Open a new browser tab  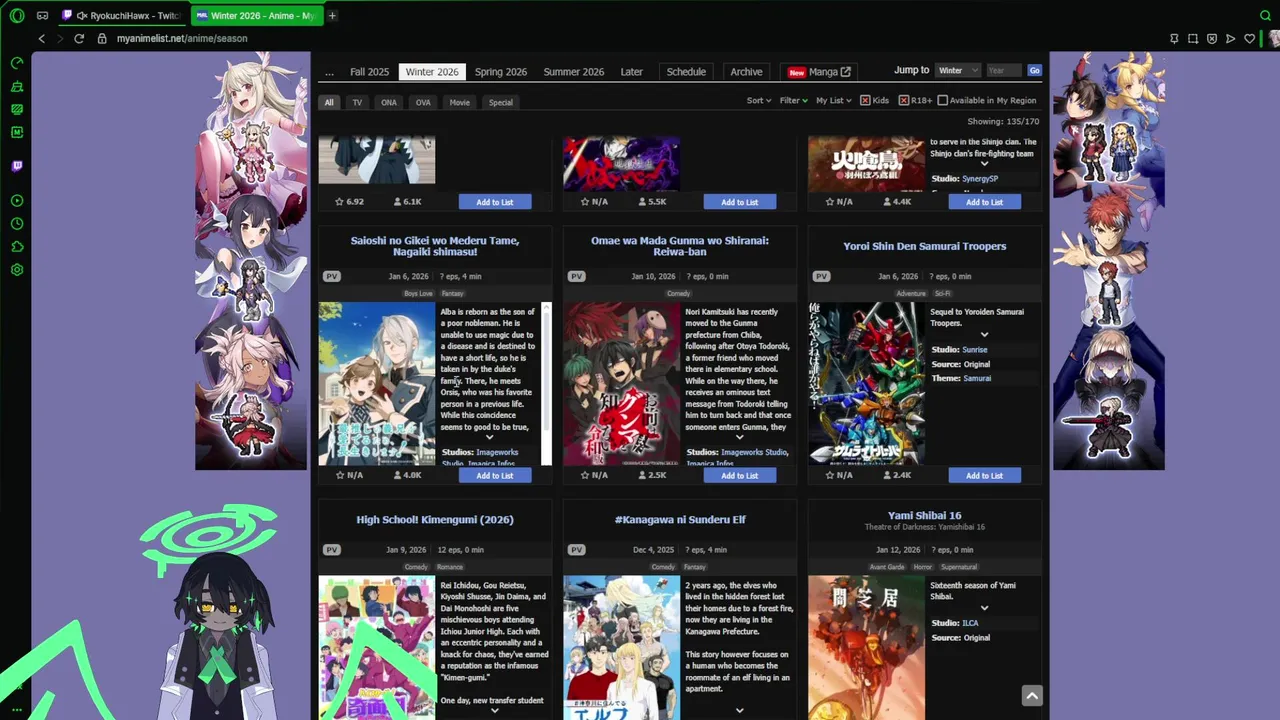click(x=332, y=15)
